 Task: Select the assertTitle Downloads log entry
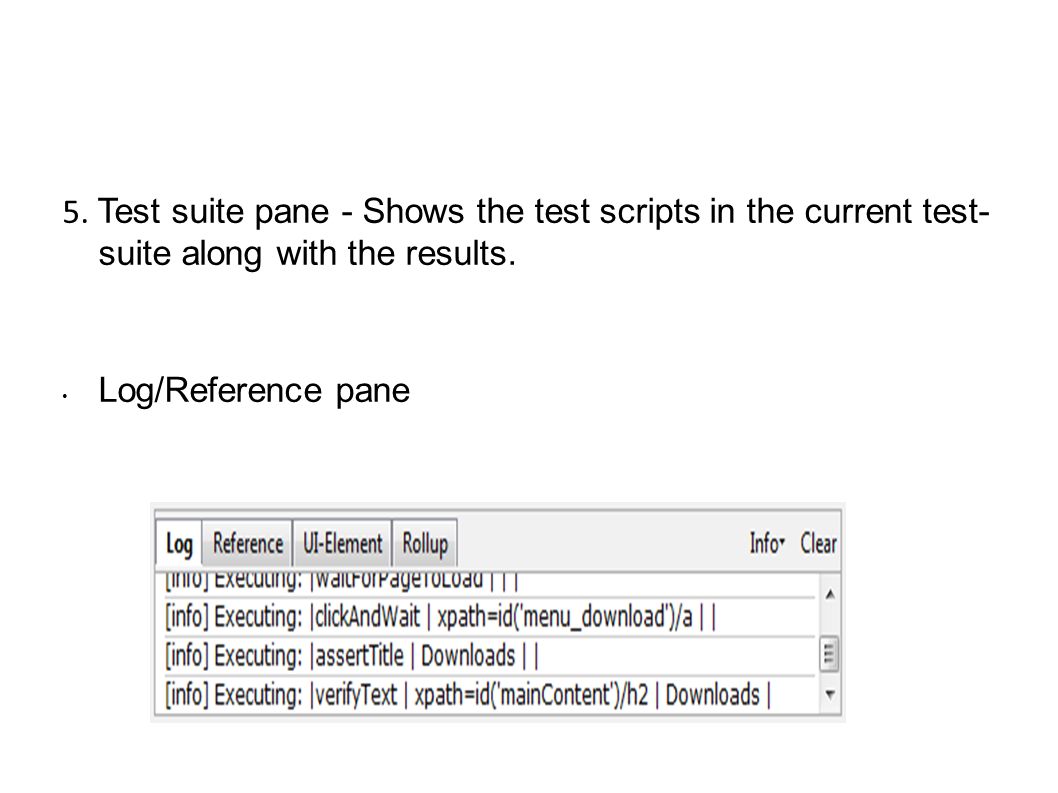(490, 656)
